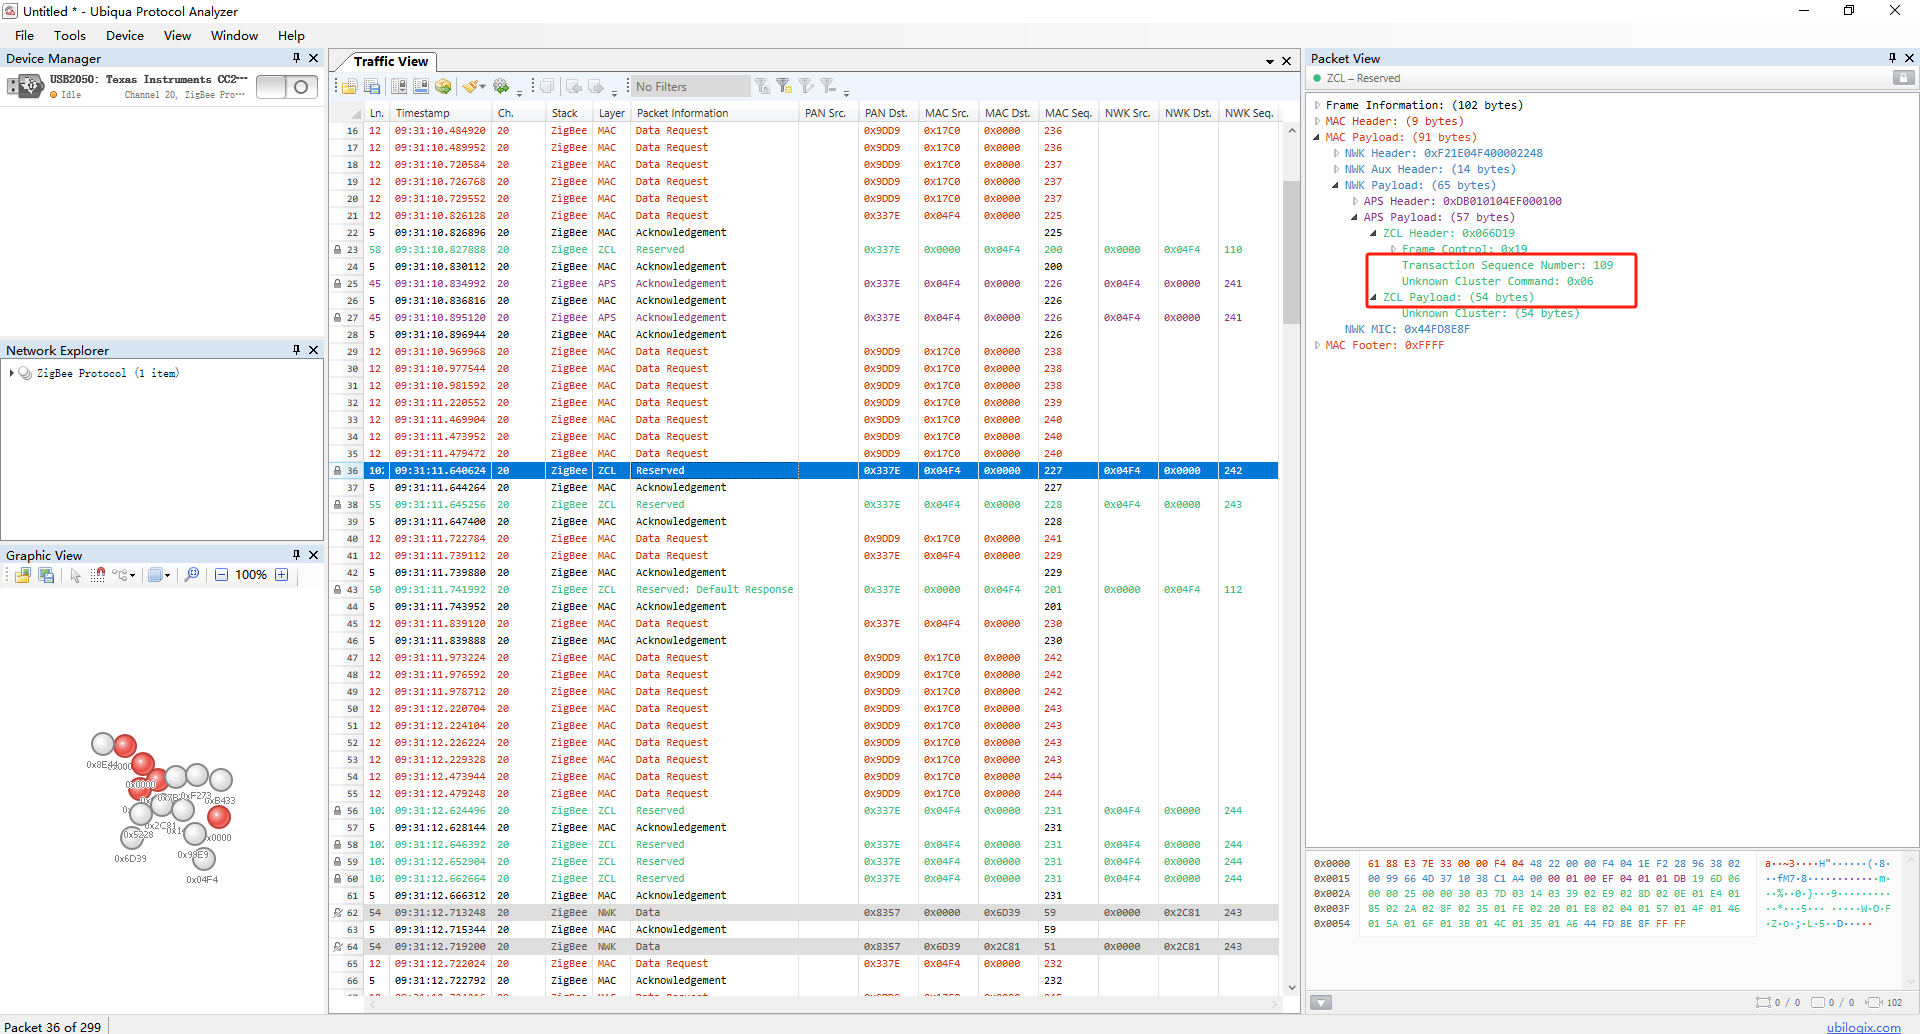The height and width of the screenshot is (1034, 1920).
Task: Click the zoom-to-fit magnifier icon
Action: point(192,575)
